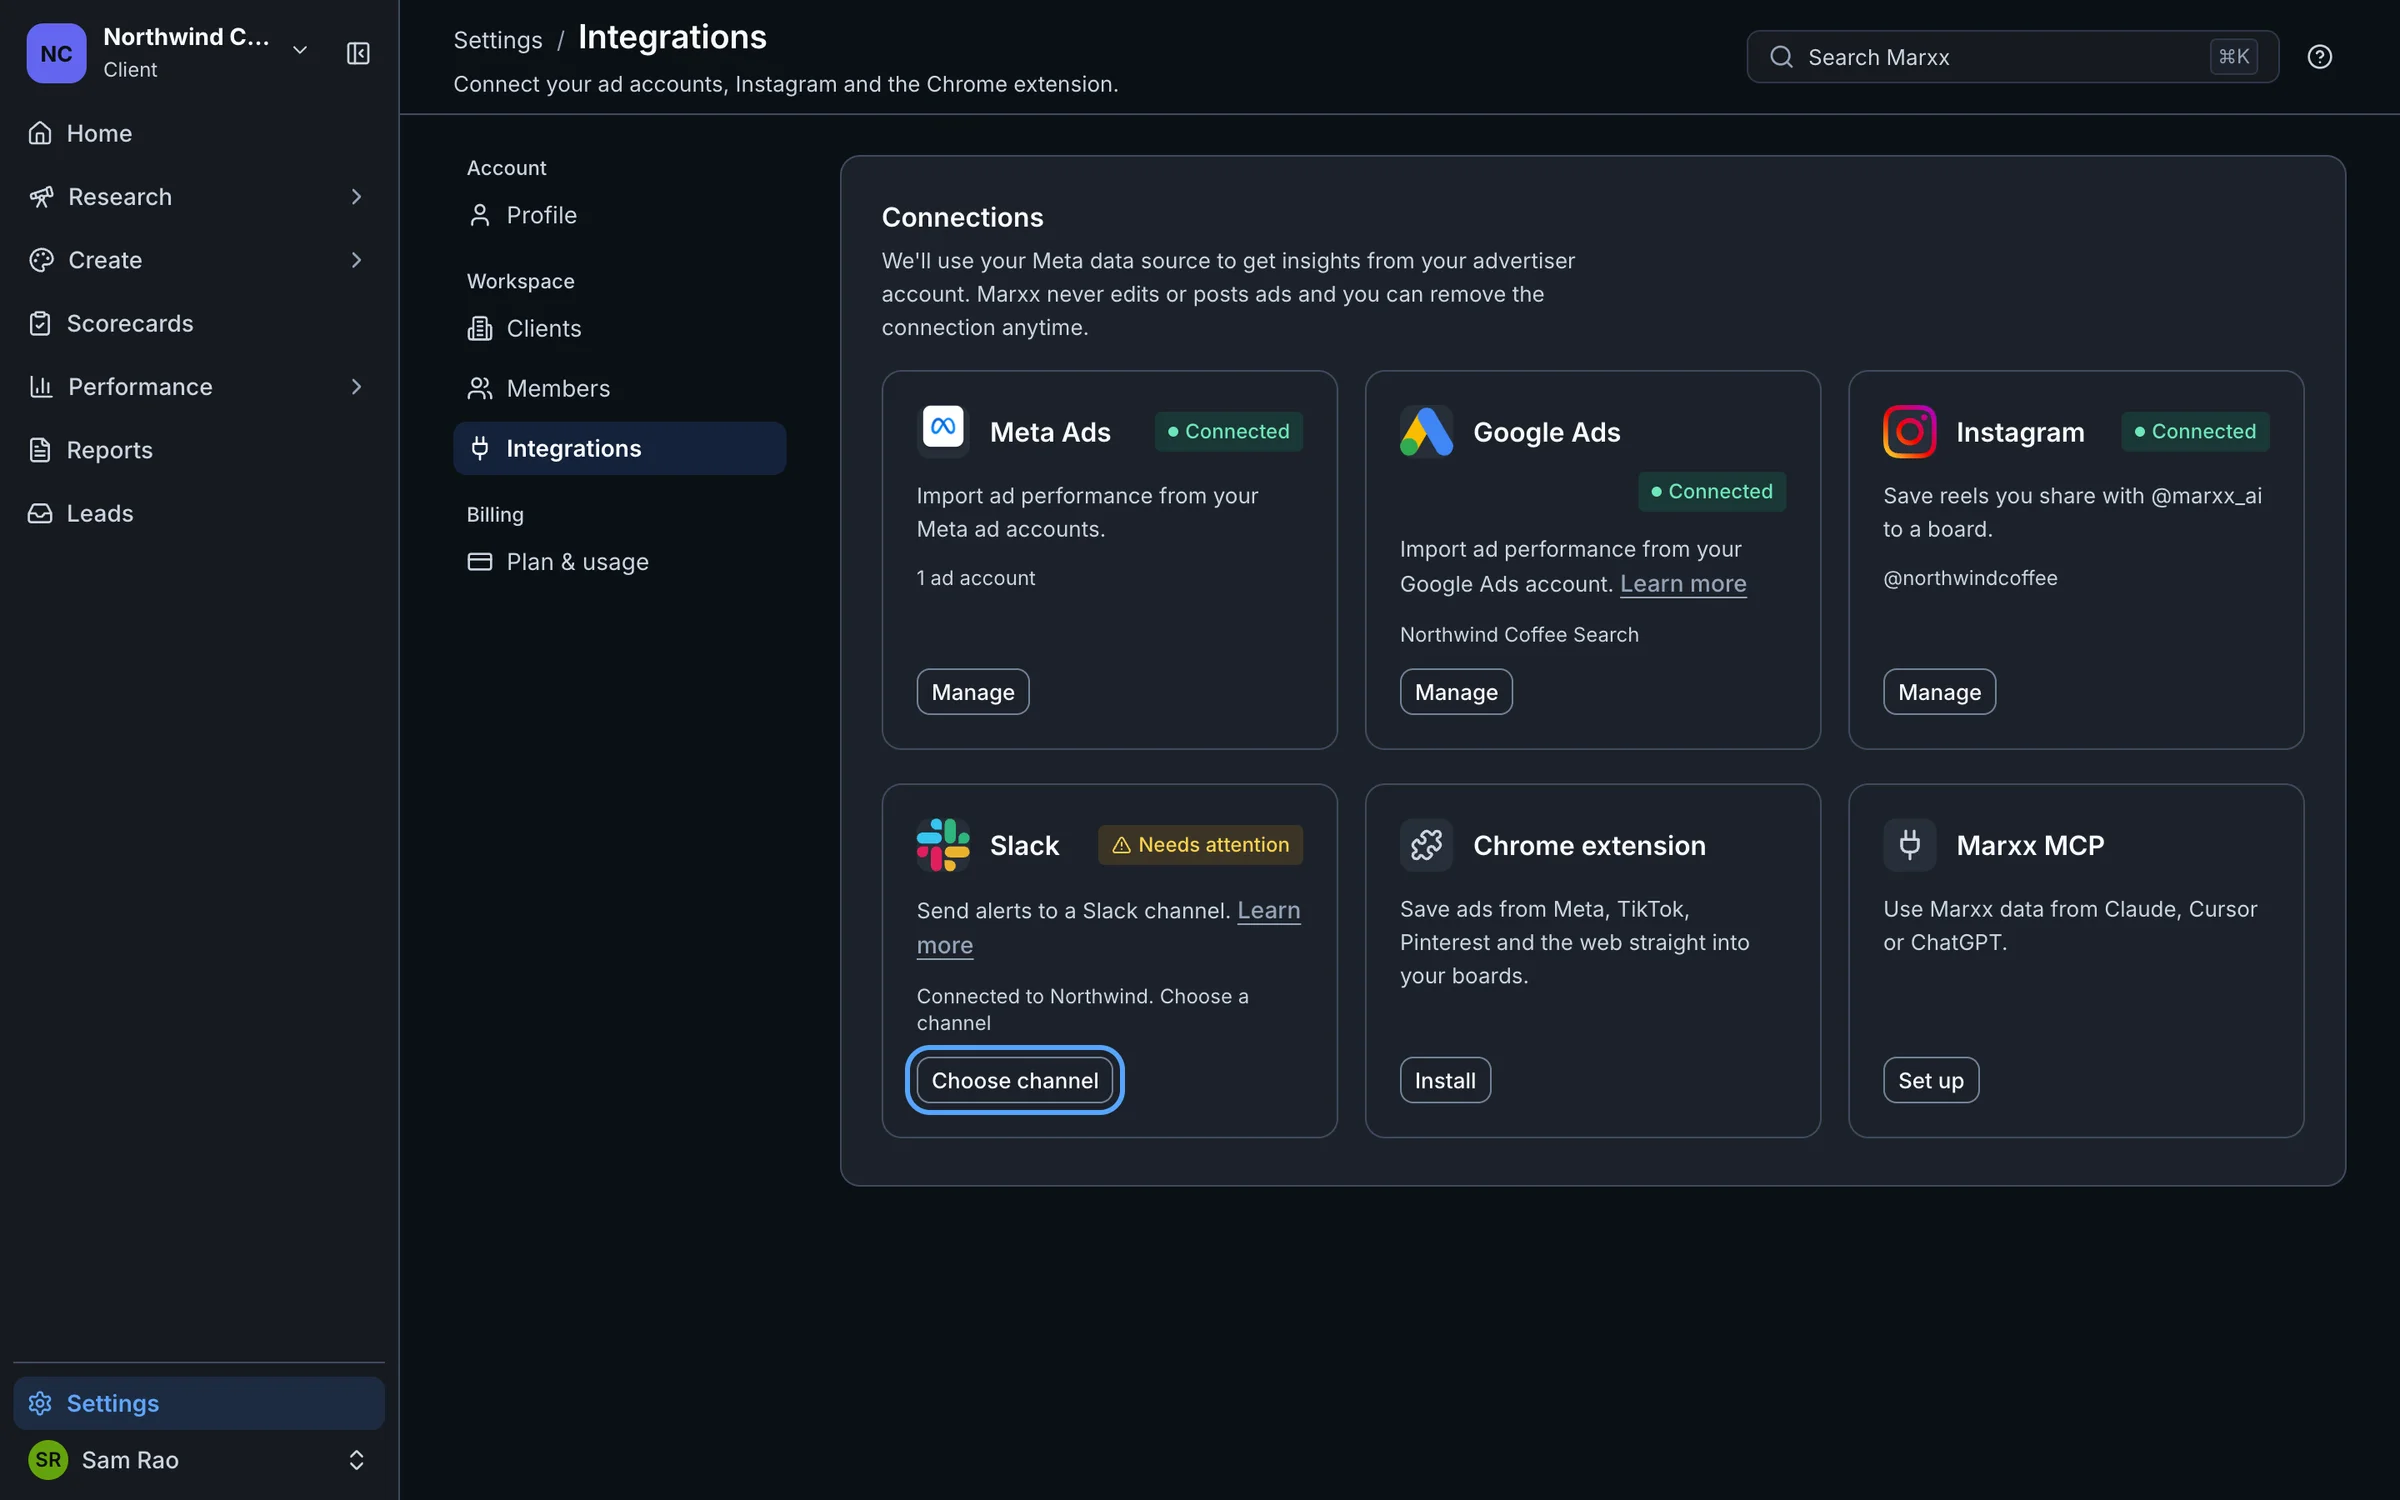Install the Chrome extension
This screenshot has height=1500, width=2400.
pyautogui.click(x=1445, y=1080)
